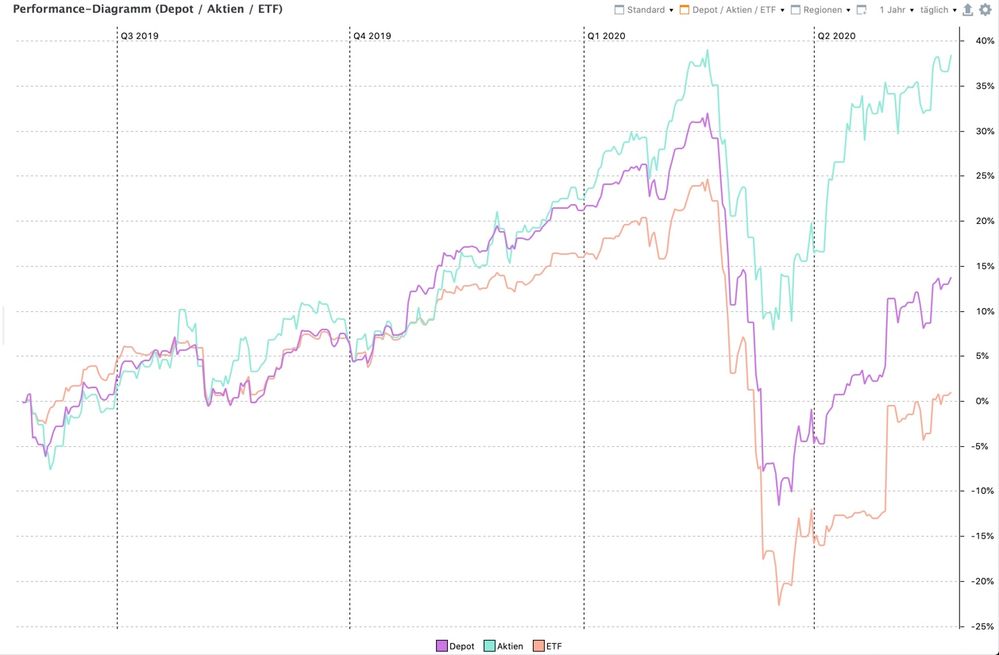Click the Regionen window icon
The height and width of the screenshot is (655, 999).
(795, 10)
